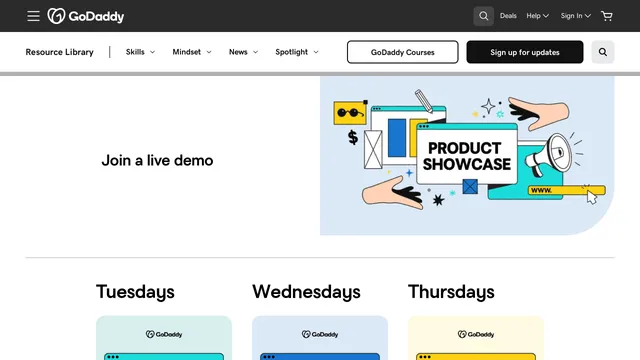This screenshot has height=360, width=640.
Task: Go to Resource Library home link
Action: pos(60,52)
